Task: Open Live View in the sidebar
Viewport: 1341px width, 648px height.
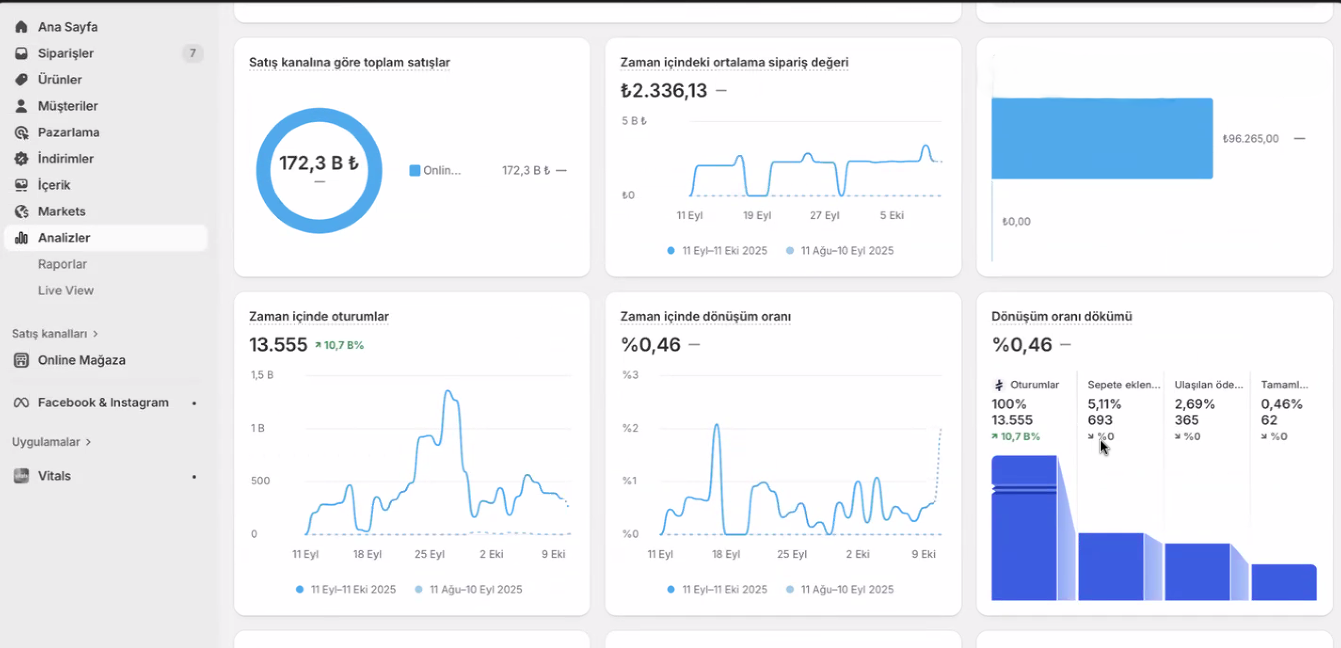Action: click(66, 291)
